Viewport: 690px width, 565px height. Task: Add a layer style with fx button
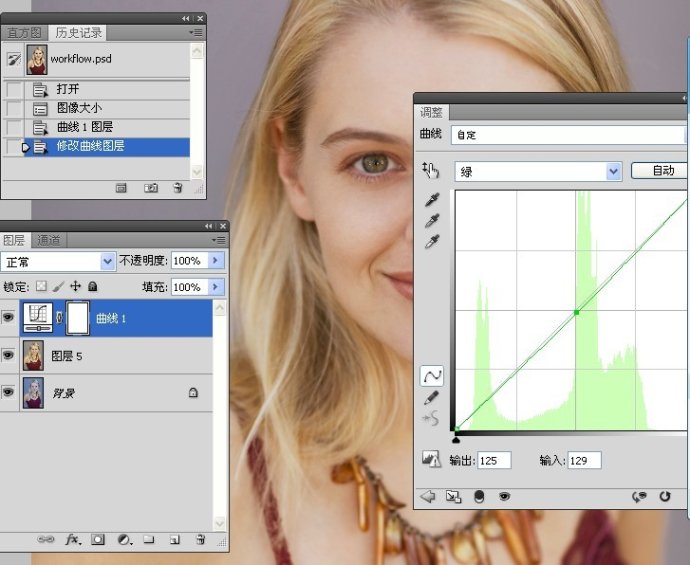tap(73, 539)
